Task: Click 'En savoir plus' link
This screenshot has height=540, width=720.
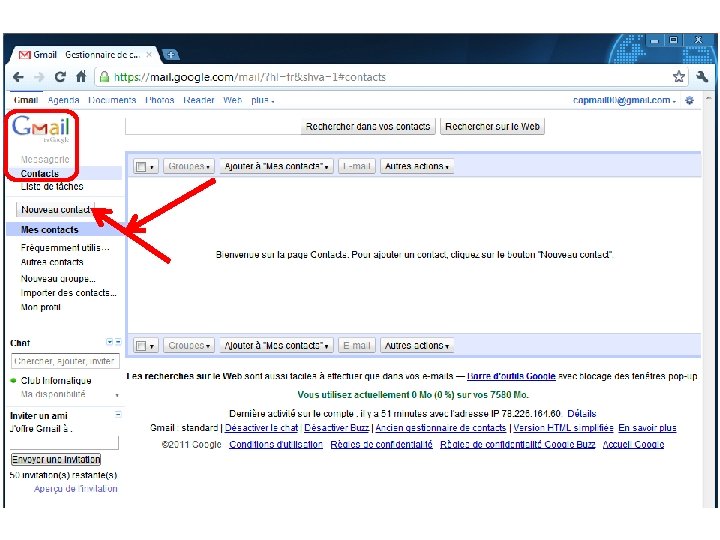Action: point(647,428)
